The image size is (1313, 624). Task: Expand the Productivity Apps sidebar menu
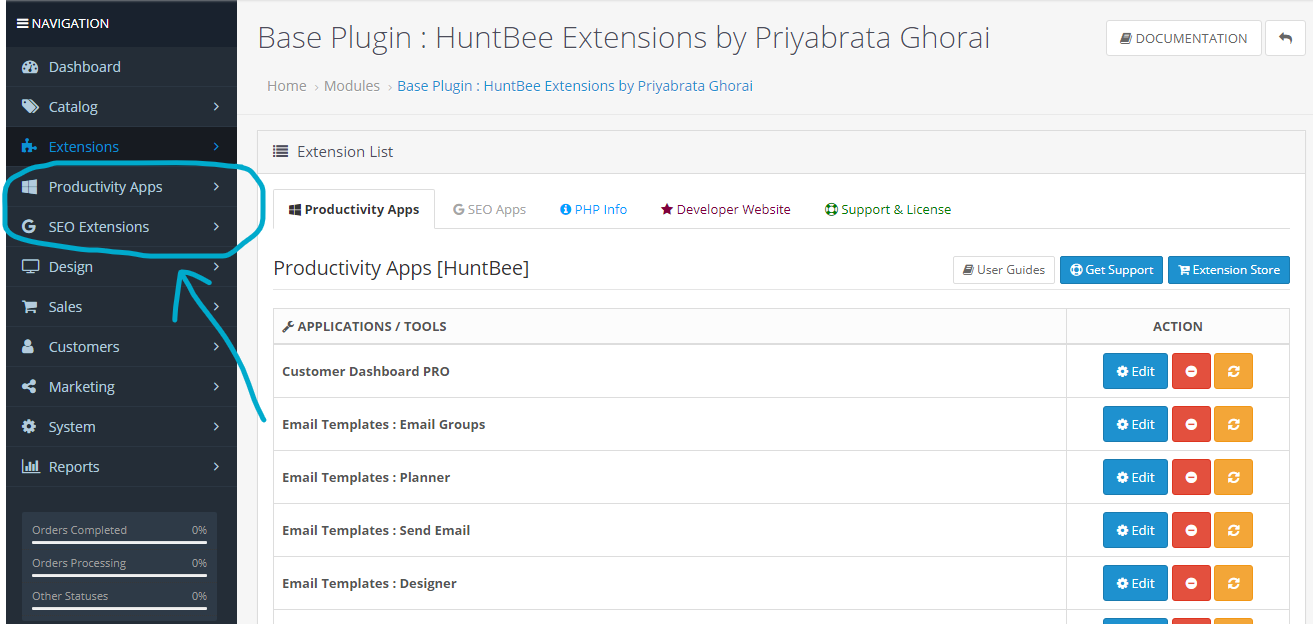point(121,187)
